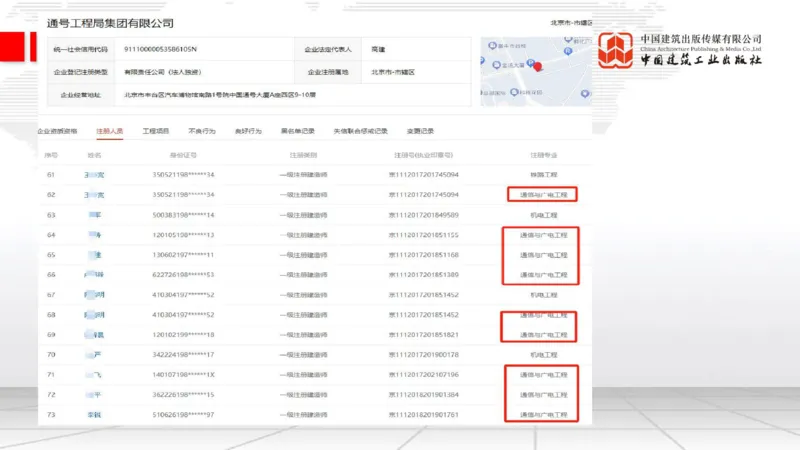Screen dimensions: 800x450
Task: Select credit code 91110000053586105N
Action: tap(160, 49)
